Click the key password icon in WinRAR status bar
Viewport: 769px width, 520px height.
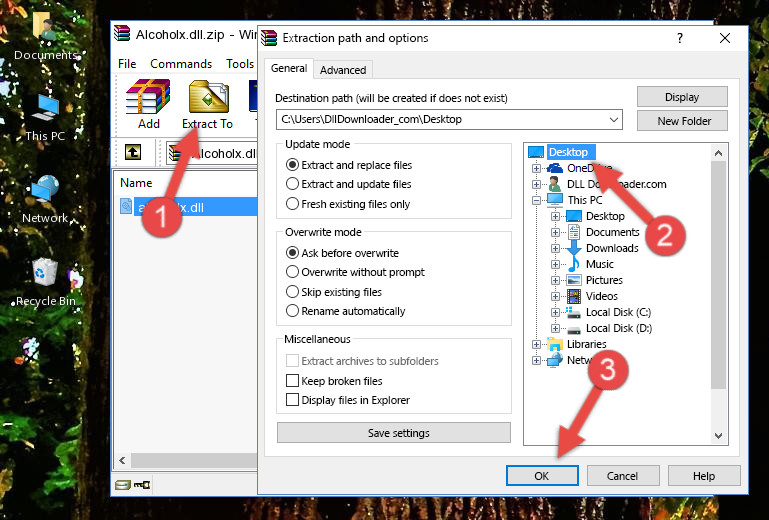click(x=142, y=485)
